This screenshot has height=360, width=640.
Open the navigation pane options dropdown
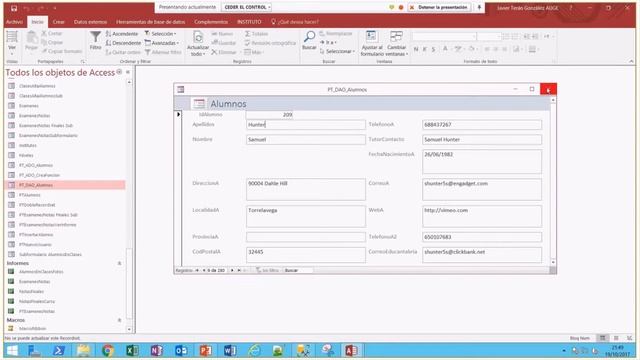point(119,72)
